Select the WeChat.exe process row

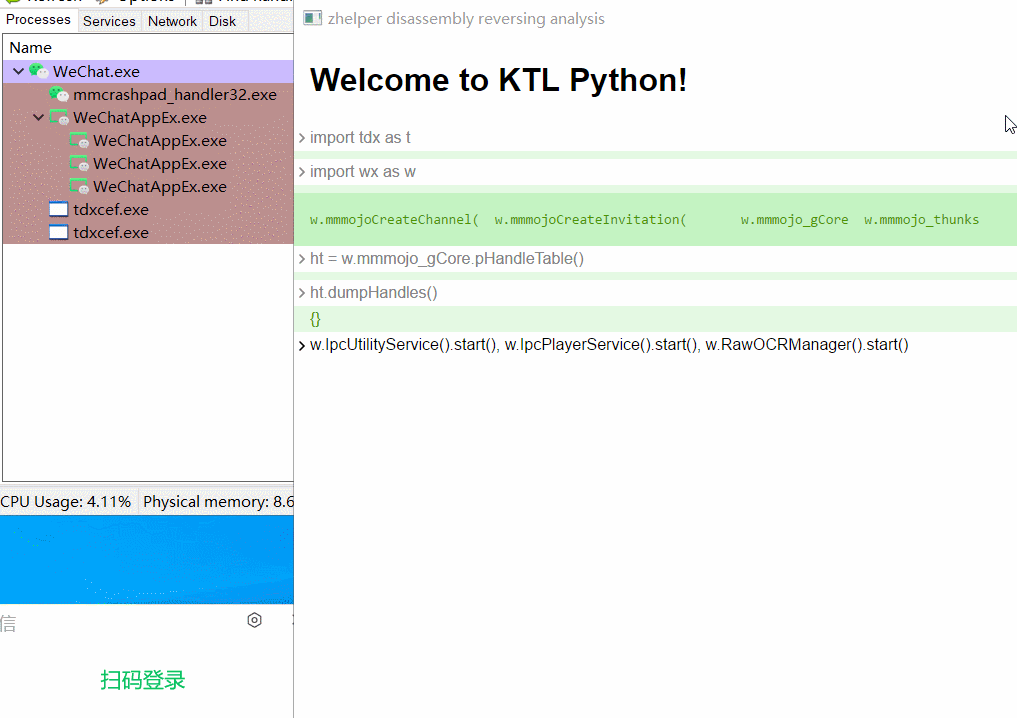click(149, 71)
